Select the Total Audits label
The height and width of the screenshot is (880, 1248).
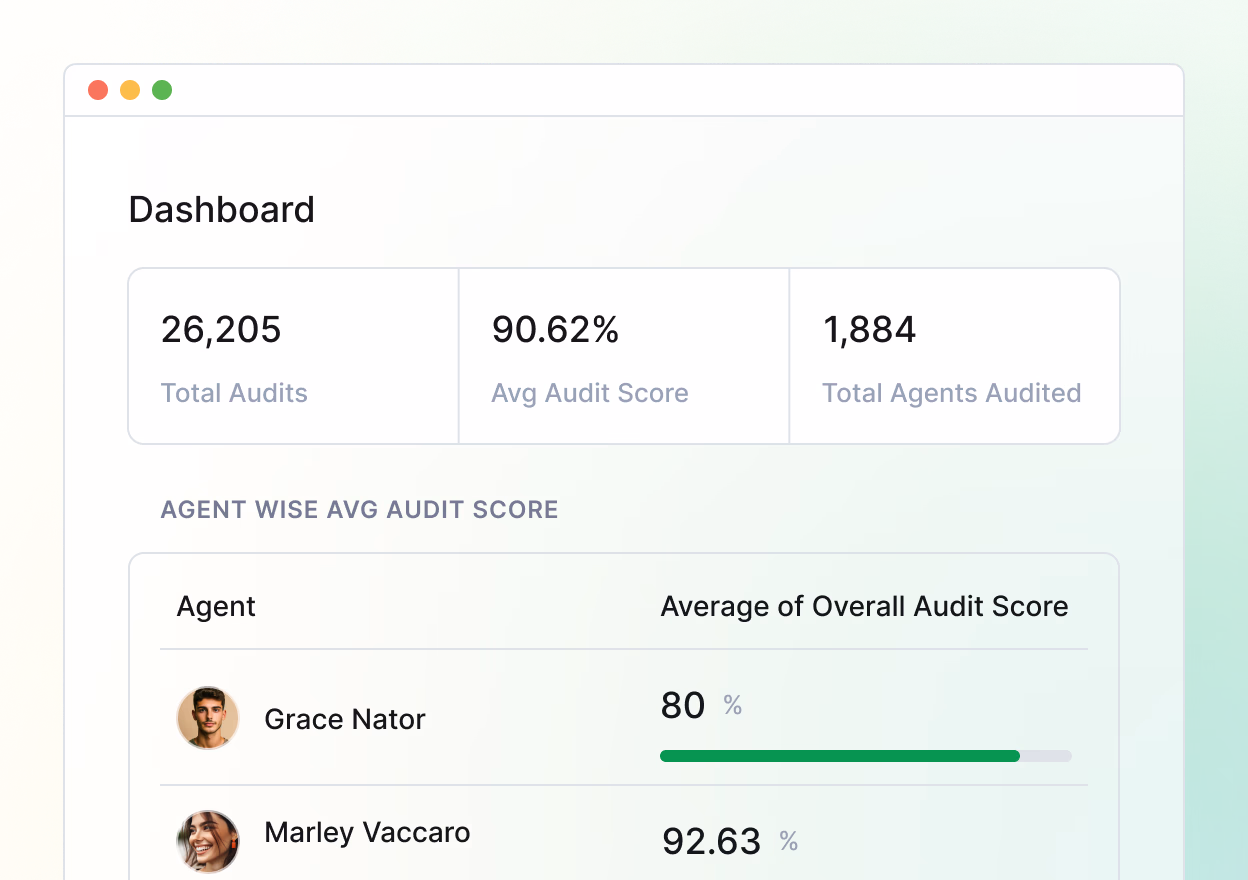click(x=234, y=393)
